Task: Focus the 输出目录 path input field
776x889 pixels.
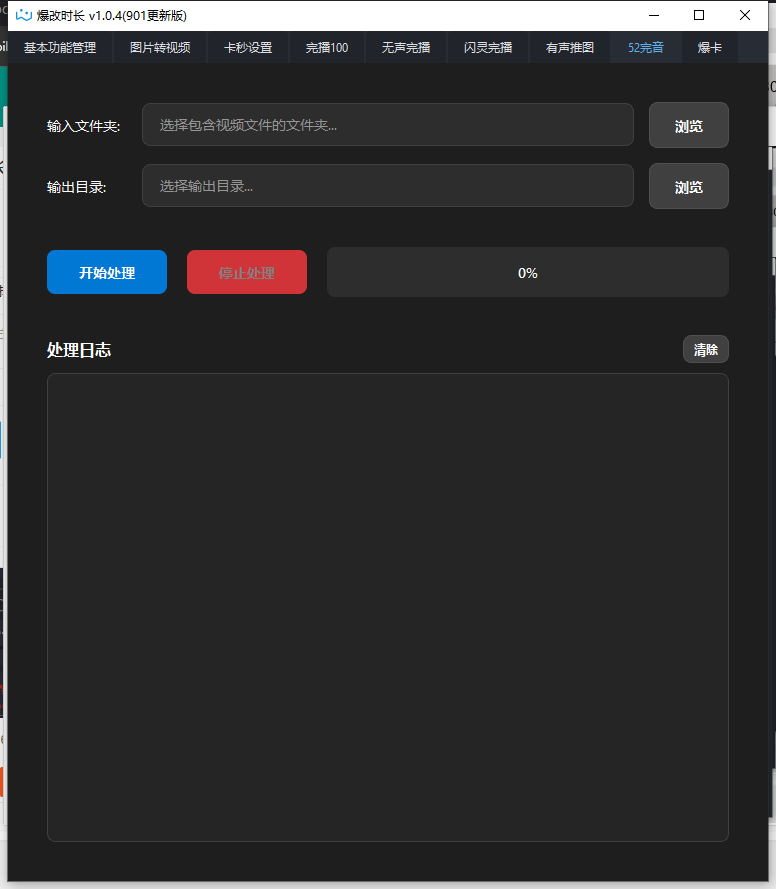Action: tap(388, 186)
